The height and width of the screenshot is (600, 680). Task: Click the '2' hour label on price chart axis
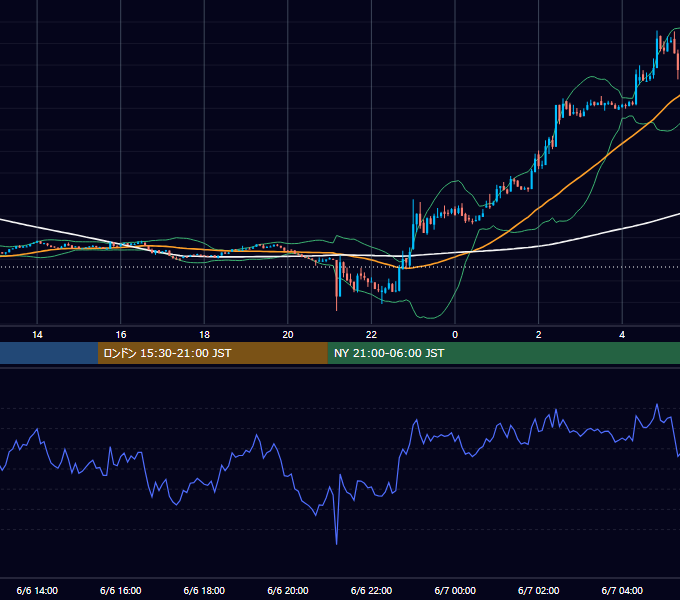point(539,335)
